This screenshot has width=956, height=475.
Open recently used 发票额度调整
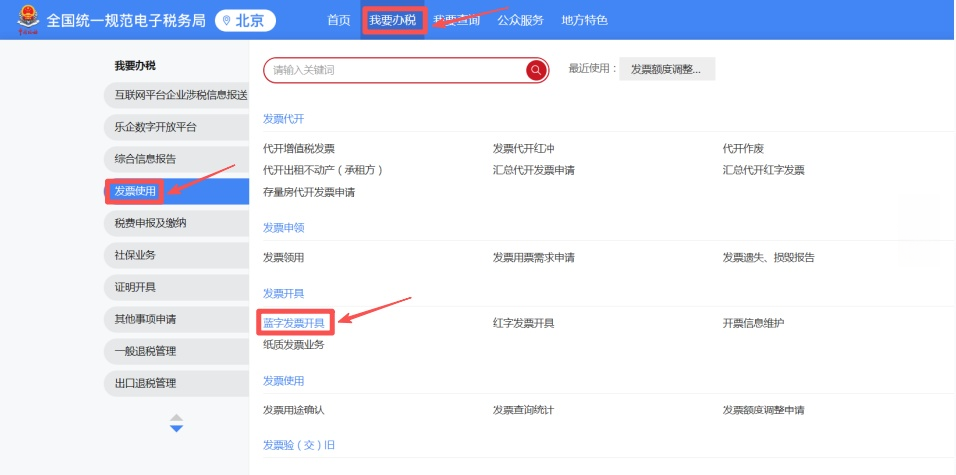pyautogui.click(x=667, y=69)
